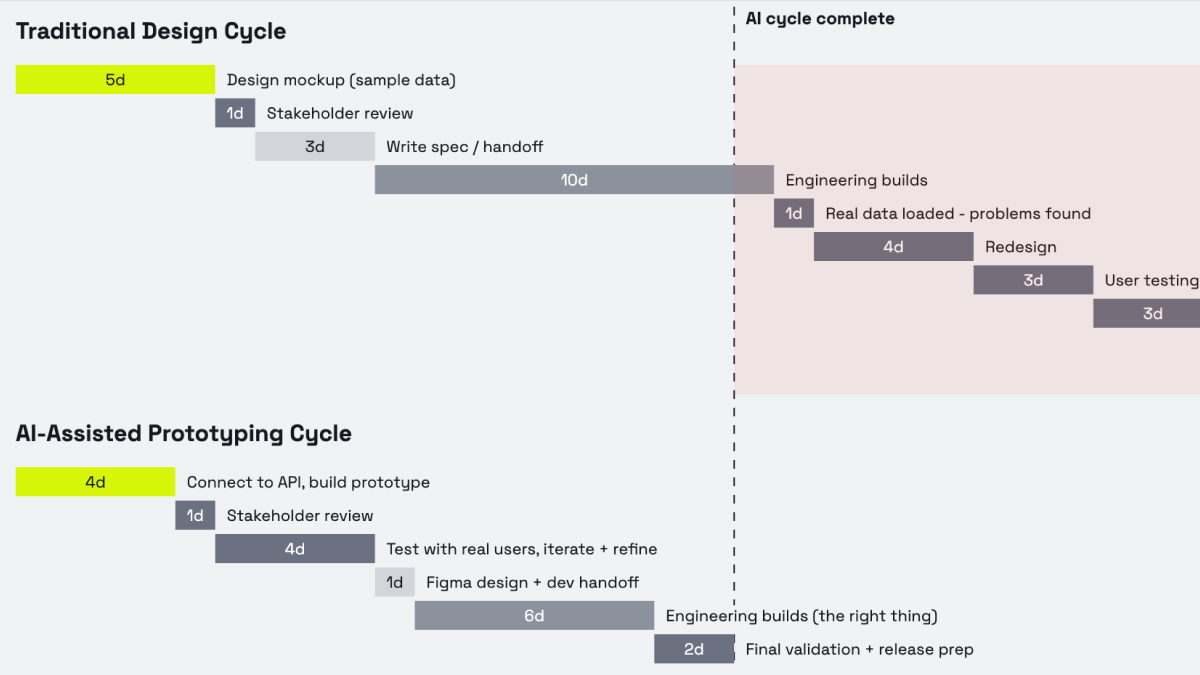Select the 10d Engineering builds bar

[x=574, y=180]
